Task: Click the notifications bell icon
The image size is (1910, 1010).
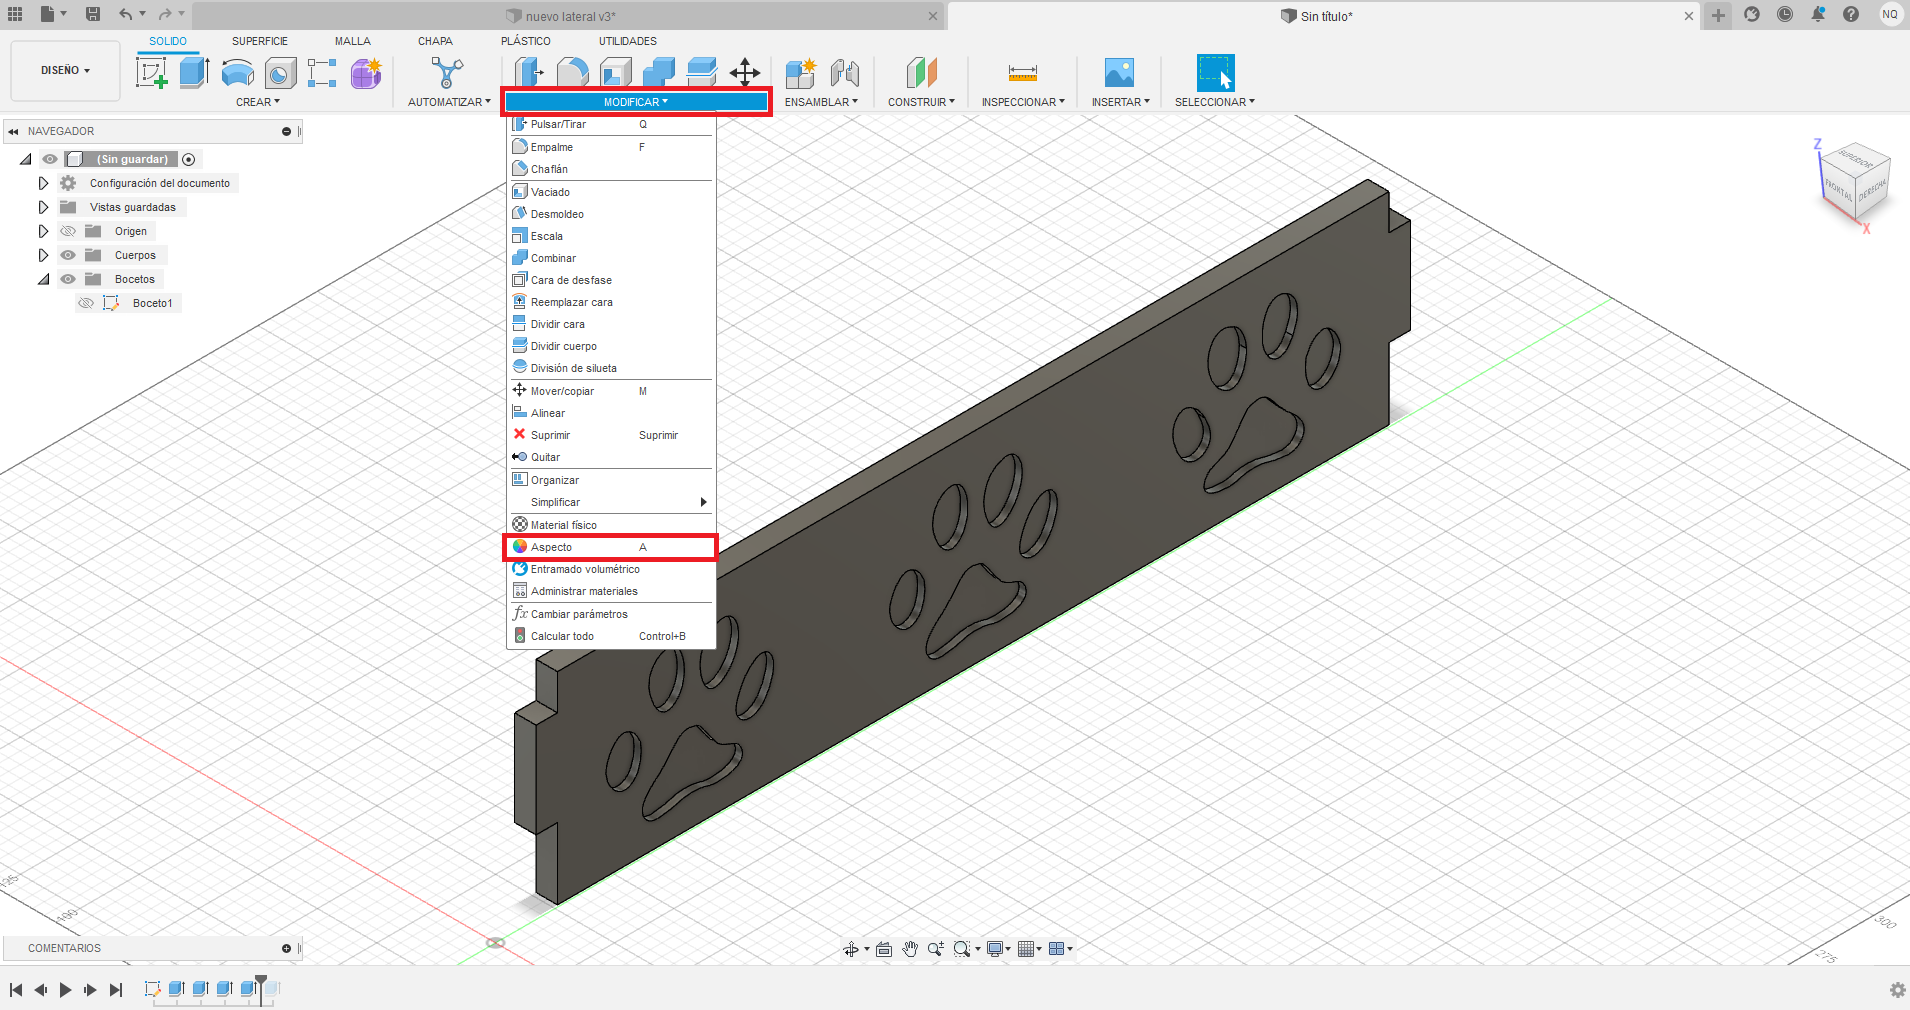Action: 1818,14
